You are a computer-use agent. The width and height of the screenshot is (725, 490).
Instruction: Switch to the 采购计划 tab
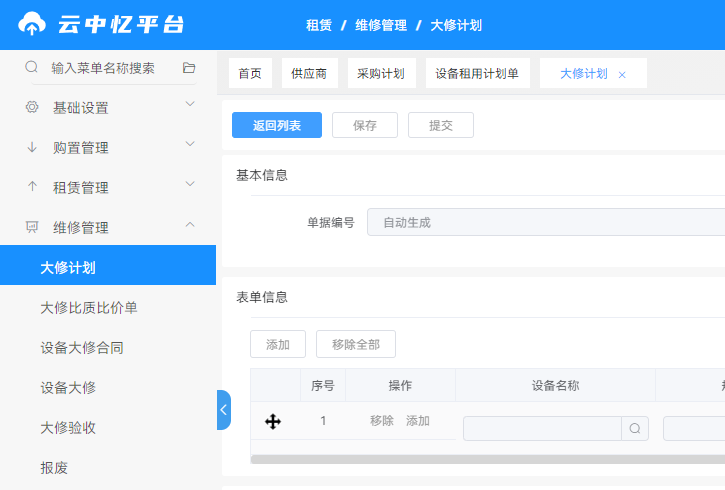click(x=381, y=73)
